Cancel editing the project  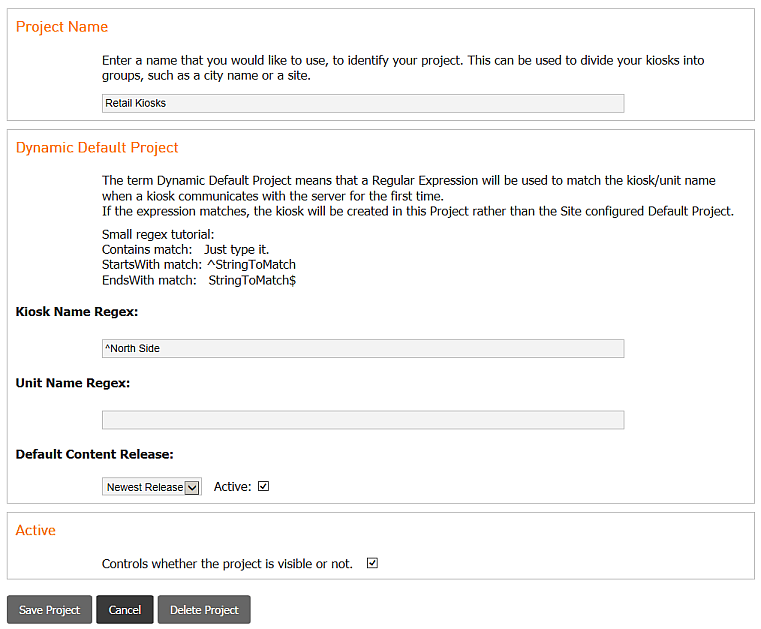[125, 610]
